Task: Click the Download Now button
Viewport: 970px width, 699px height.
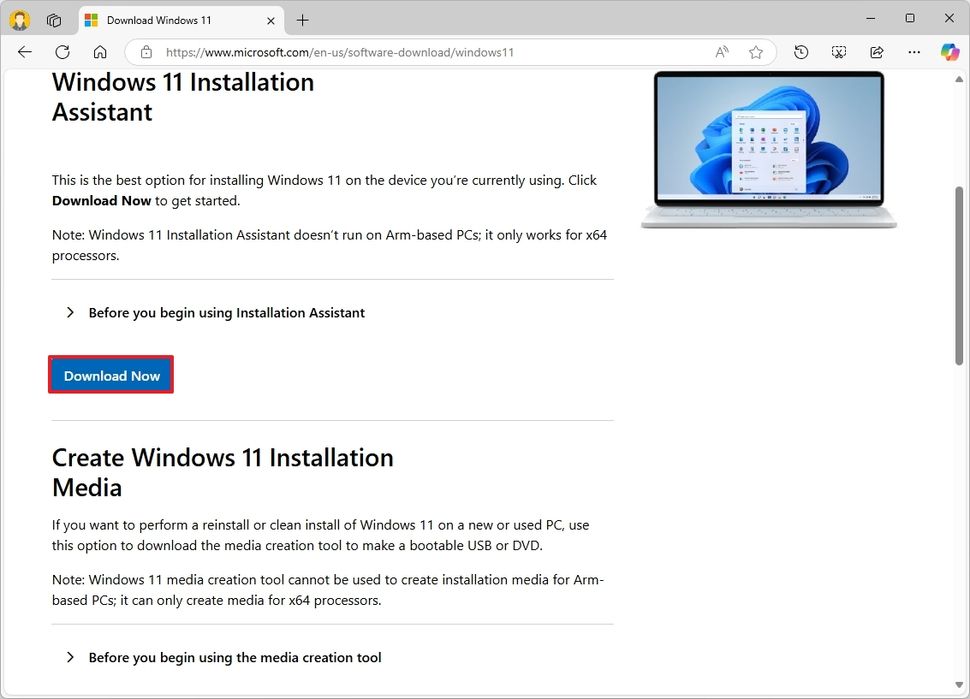Action: click(x=111, y=375)
